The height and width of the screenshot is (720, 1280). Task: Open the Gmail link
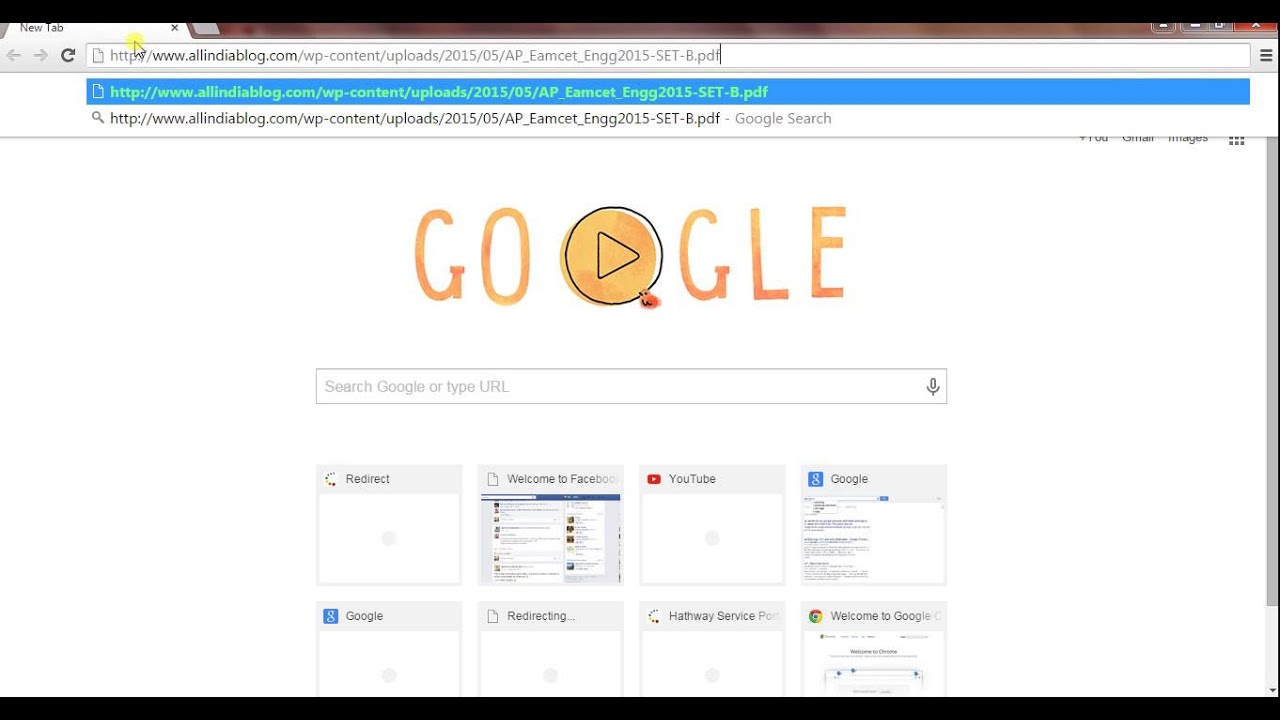pyautogui.click(x=1138, y=139)
